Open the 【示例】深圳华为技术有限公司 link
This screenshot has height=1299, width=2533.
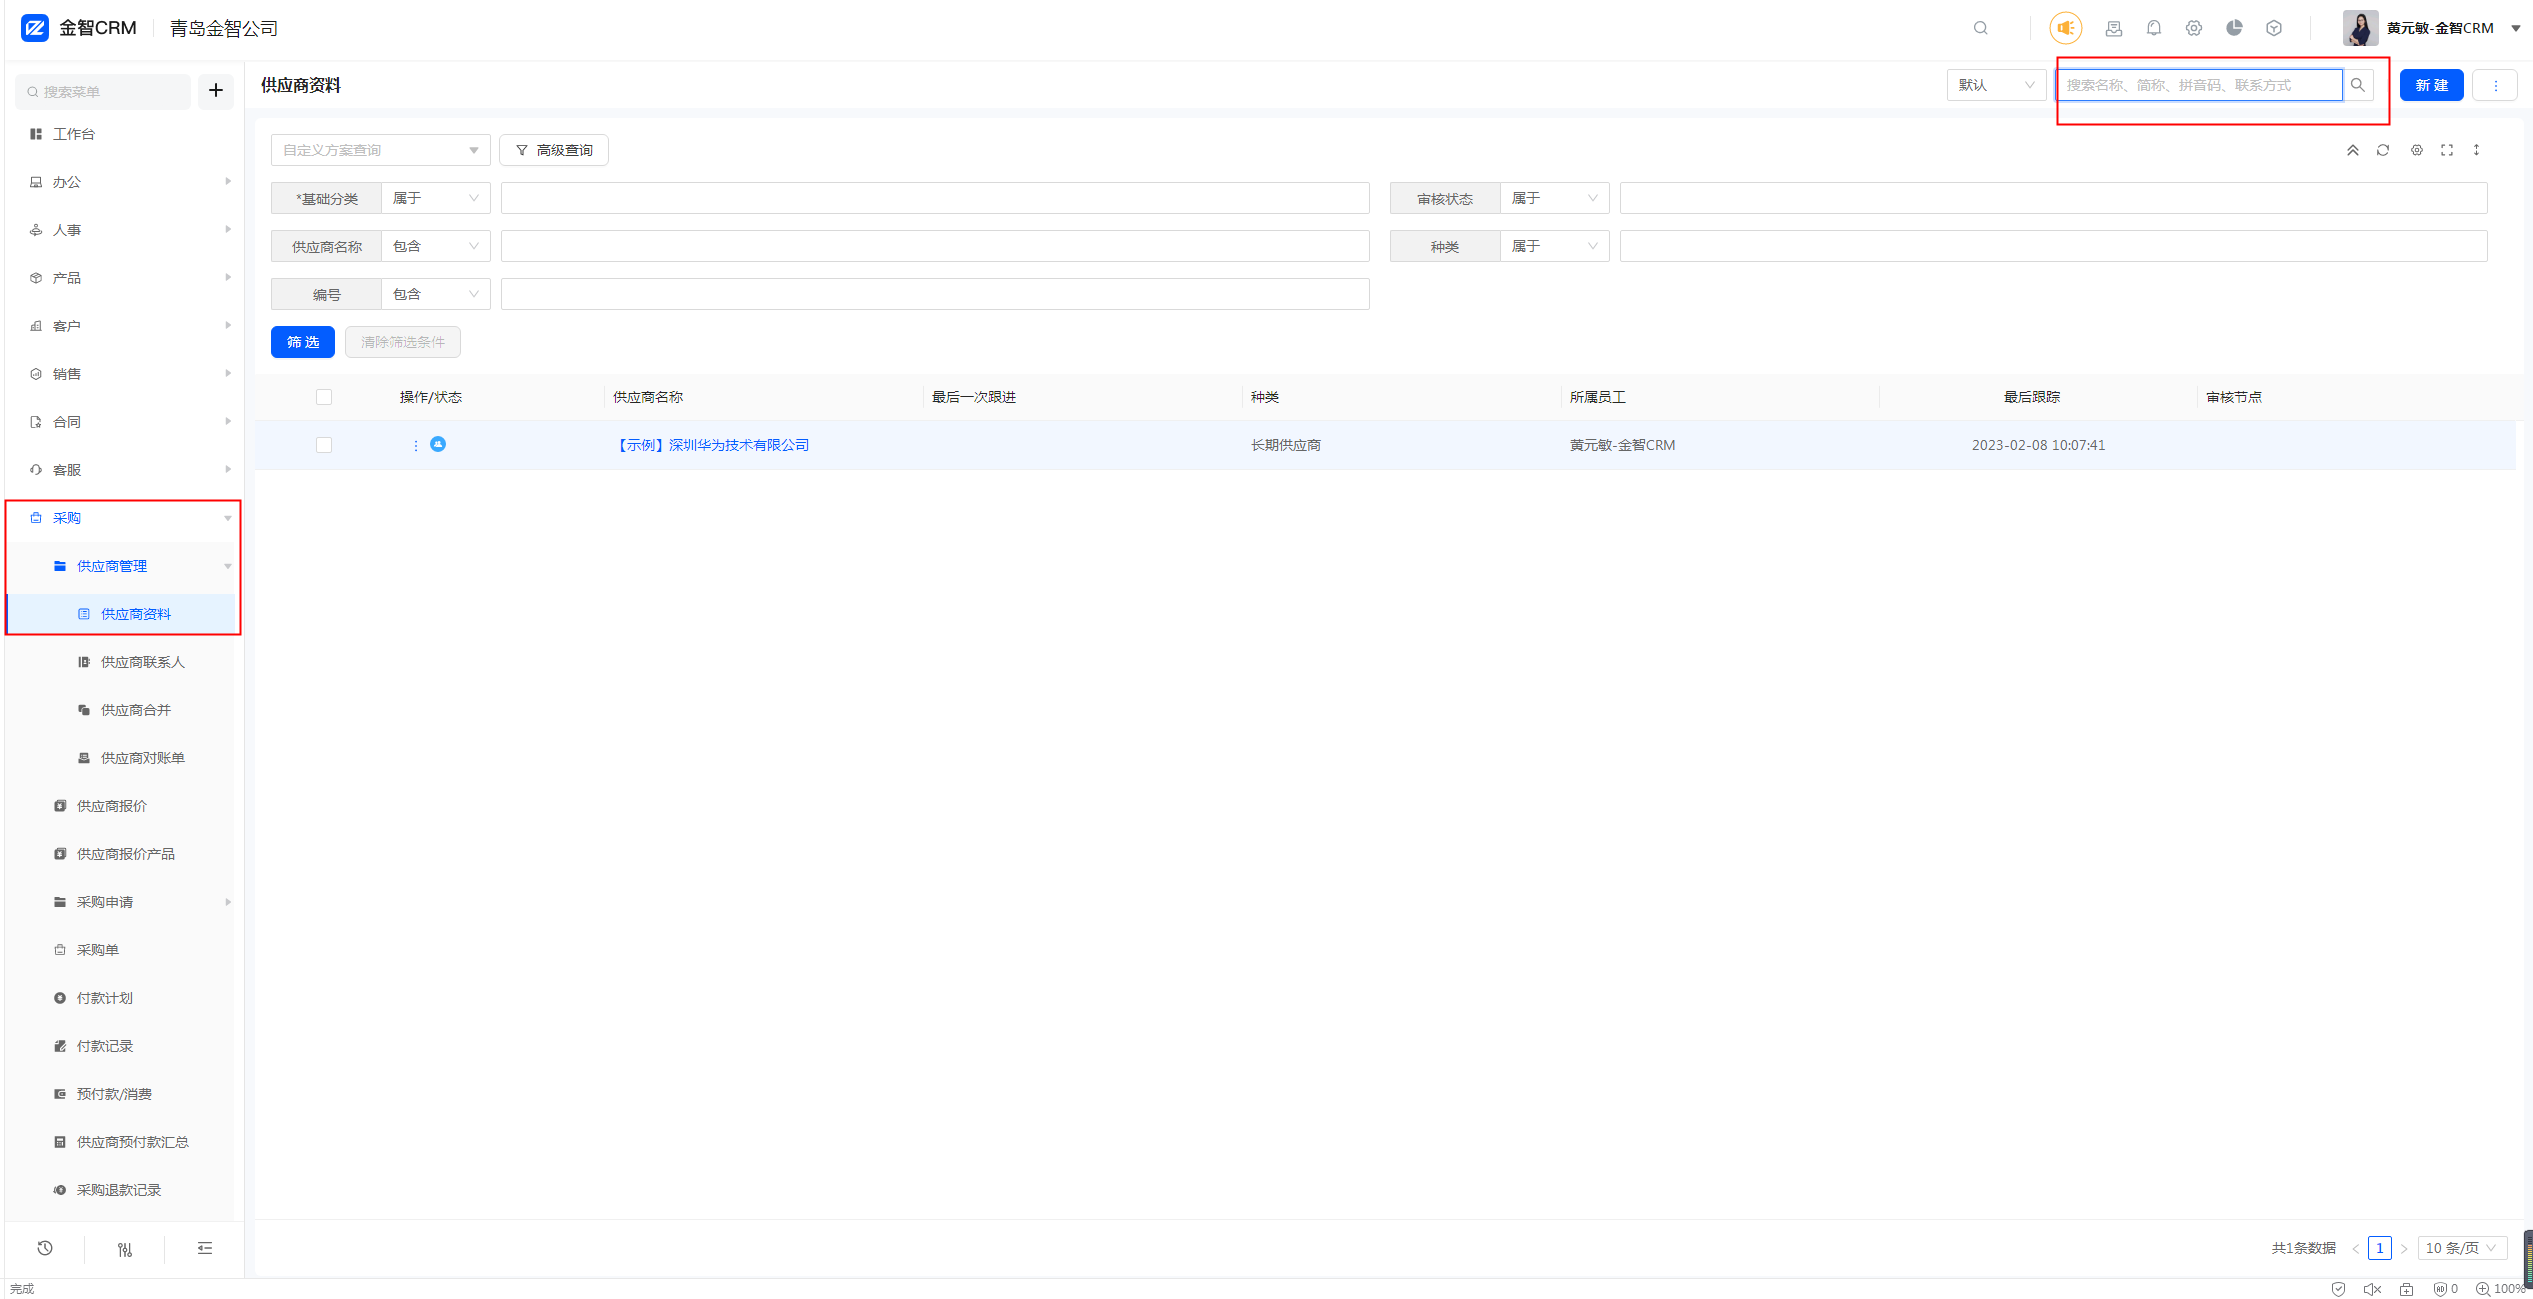point(713,445)
